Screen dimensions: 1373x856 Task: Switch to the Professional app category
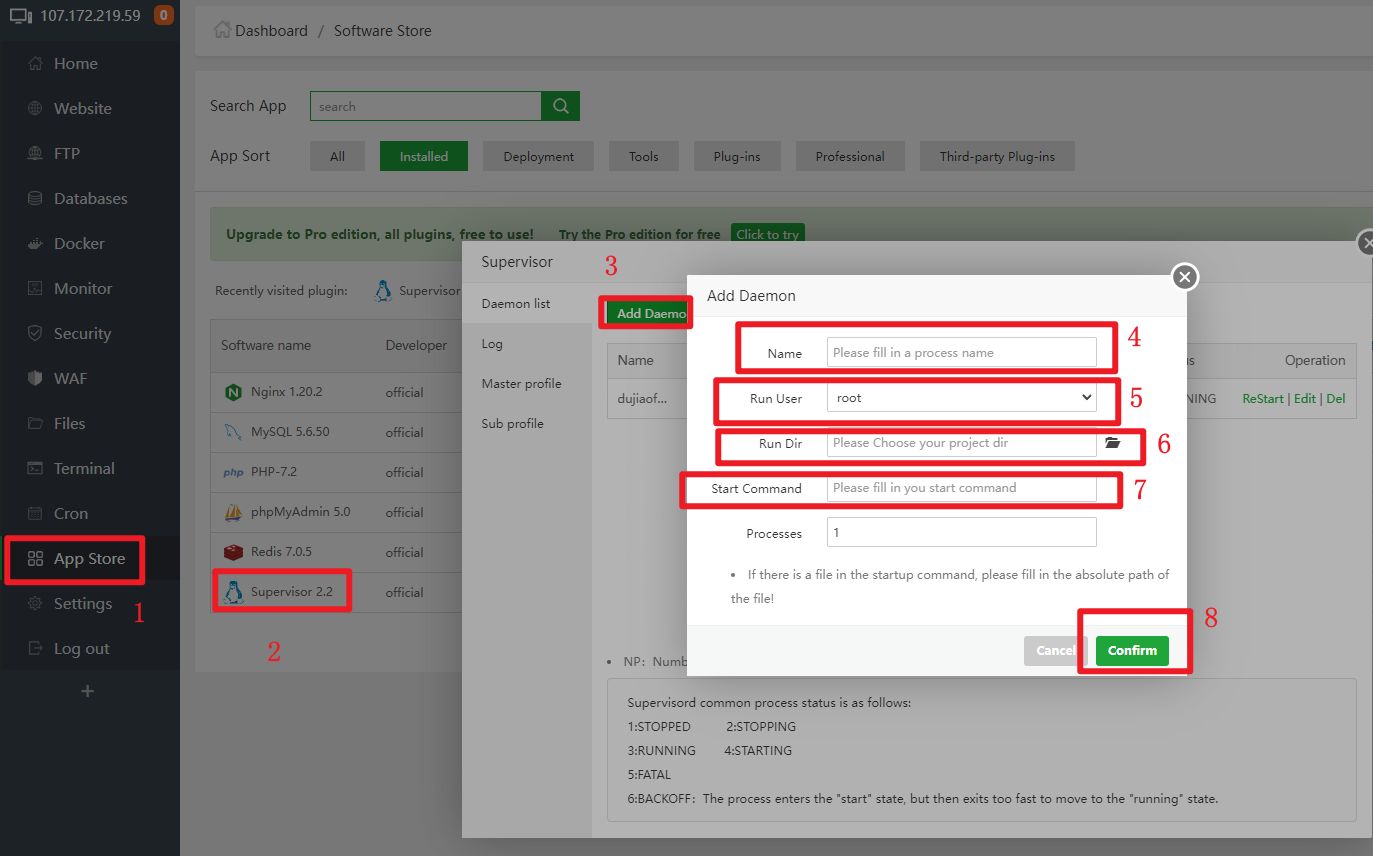pyautogui.click(x=850, y=156)
